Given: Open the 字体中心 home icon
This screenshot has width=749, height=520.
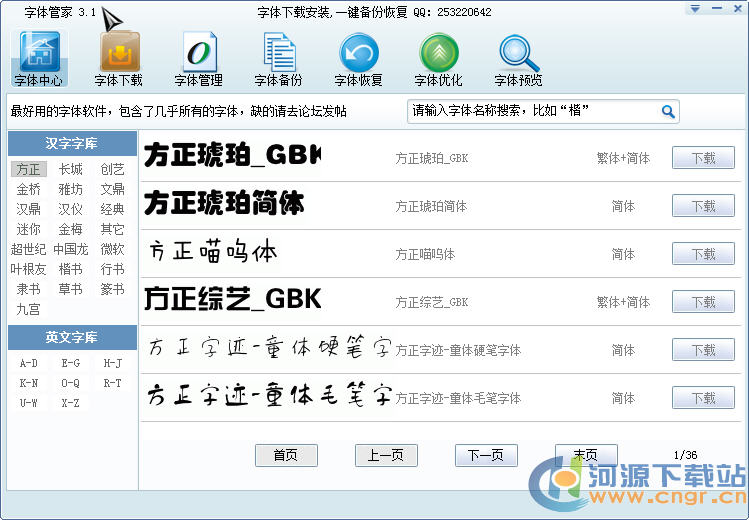Looking at the screenshot, I should tap(39, 58).
